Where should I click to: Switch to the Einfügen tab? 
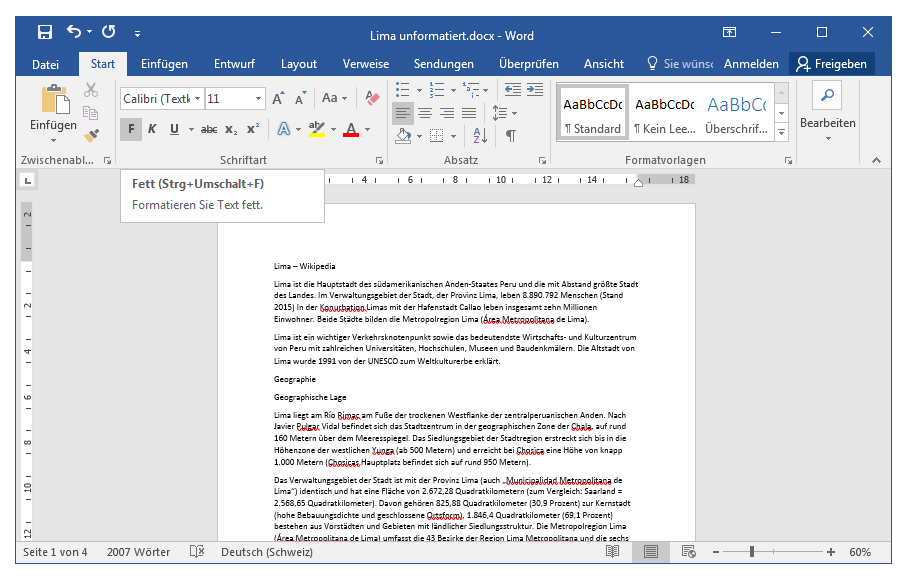(164, 64)
